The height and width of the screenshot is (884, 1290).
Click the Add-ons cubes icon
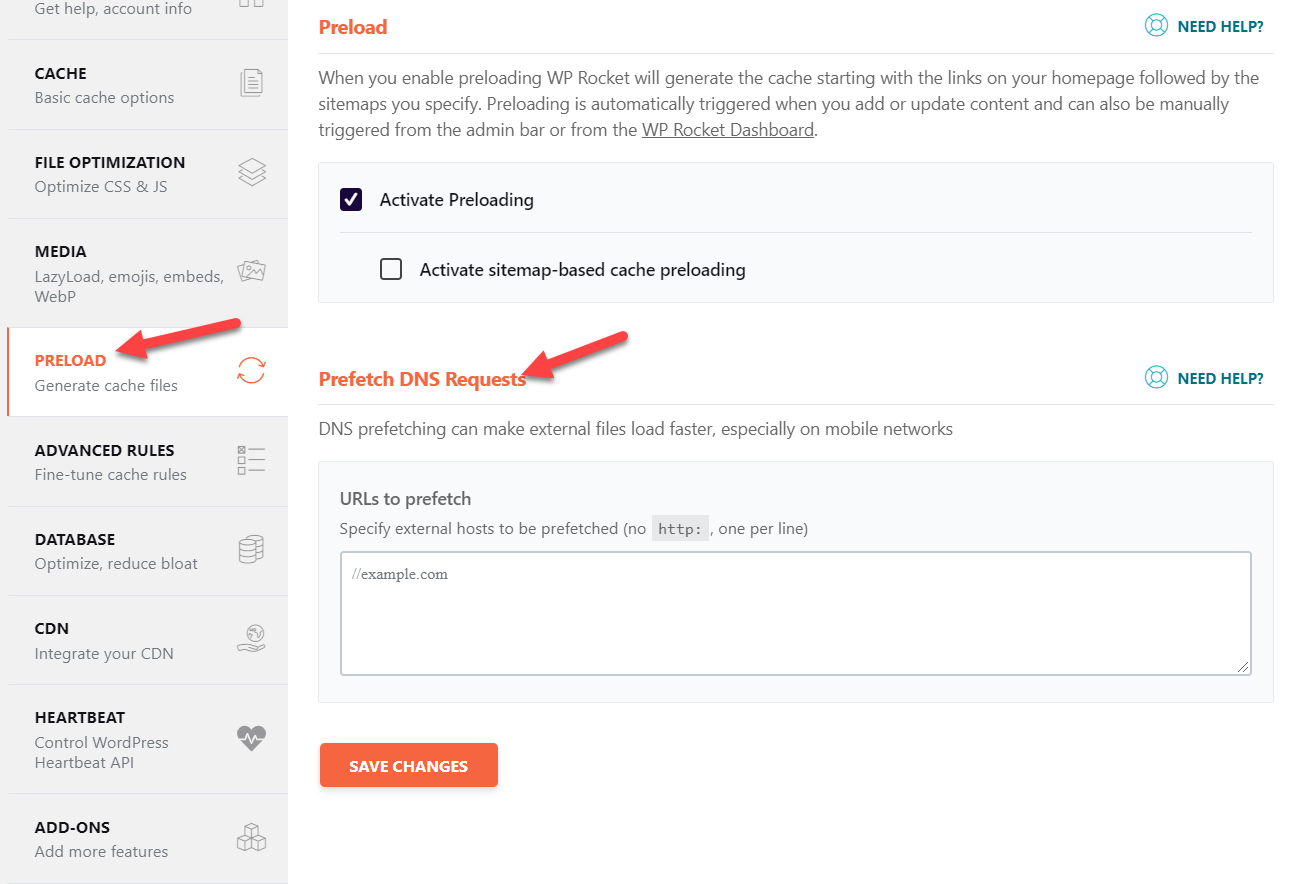(x=251, y=837)
